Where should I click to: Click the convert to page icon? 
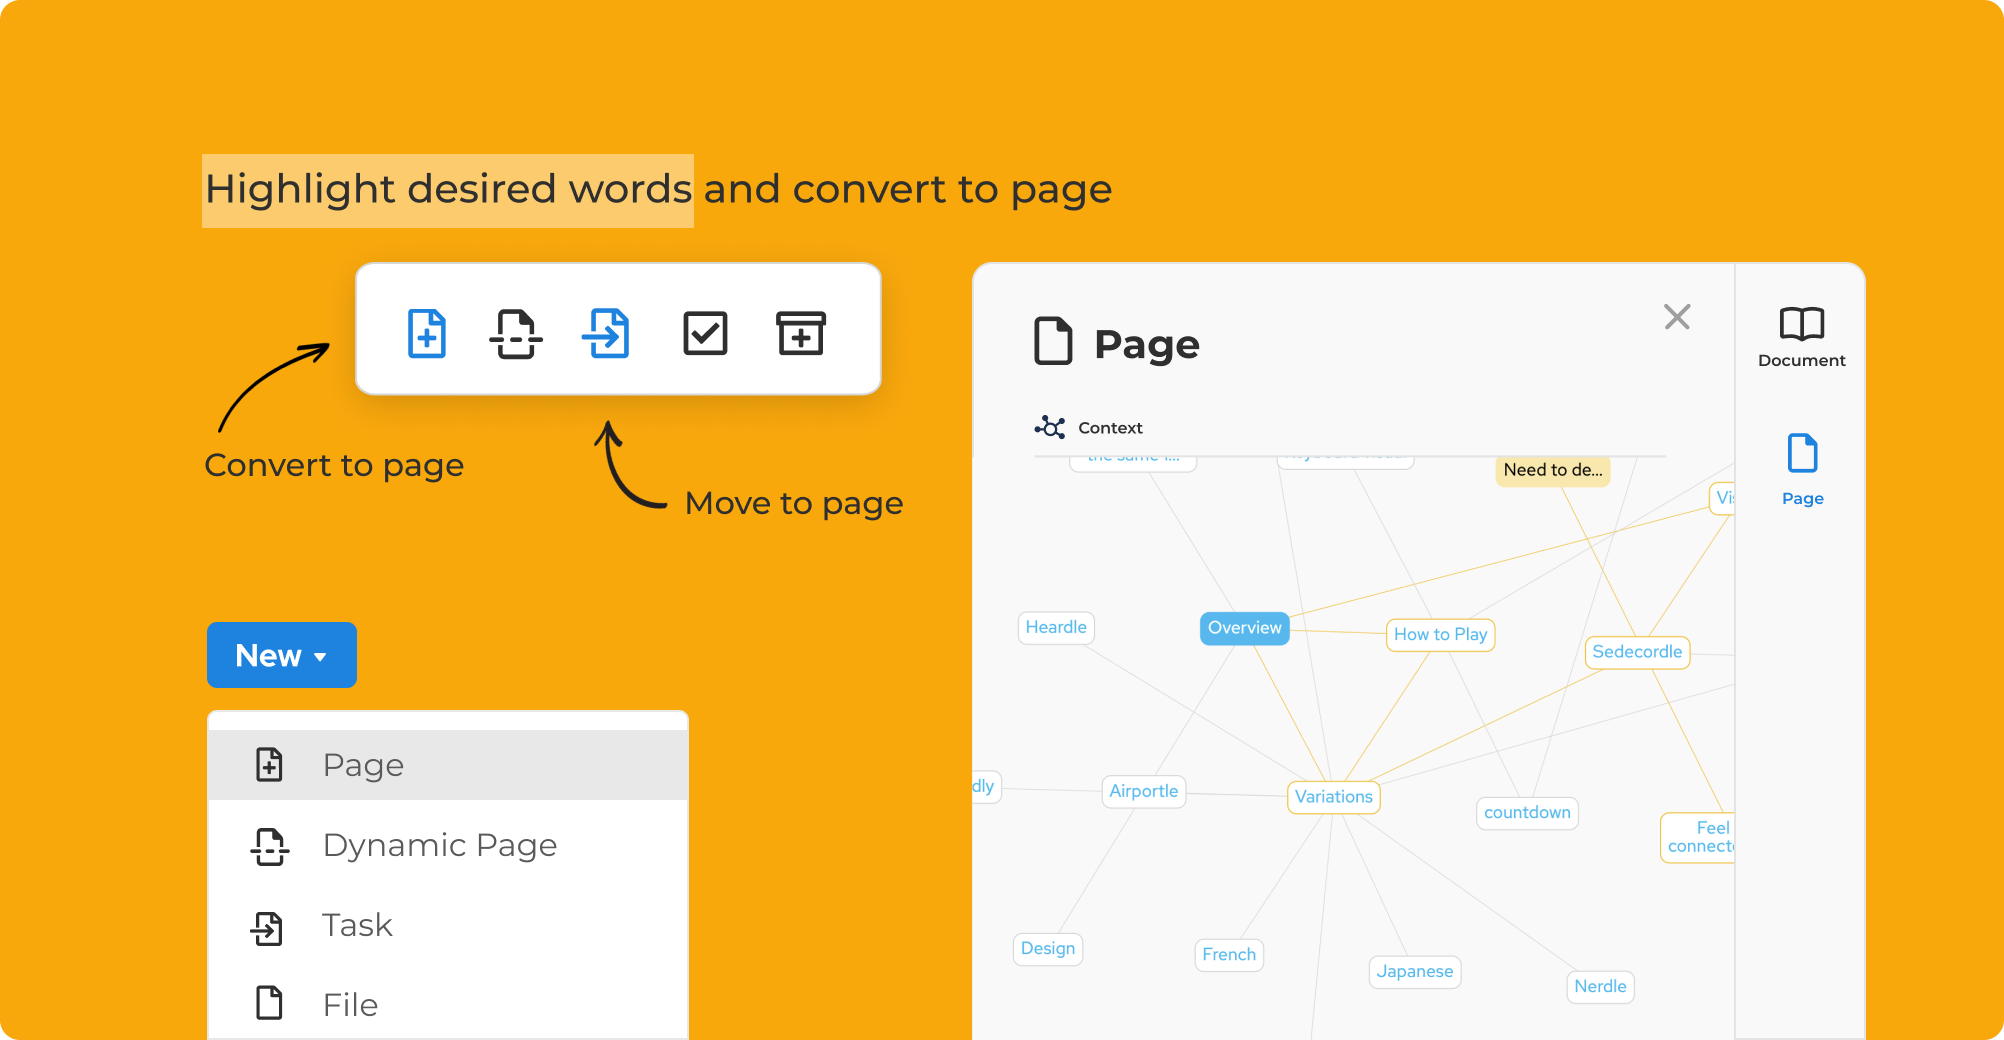(427, 333)
